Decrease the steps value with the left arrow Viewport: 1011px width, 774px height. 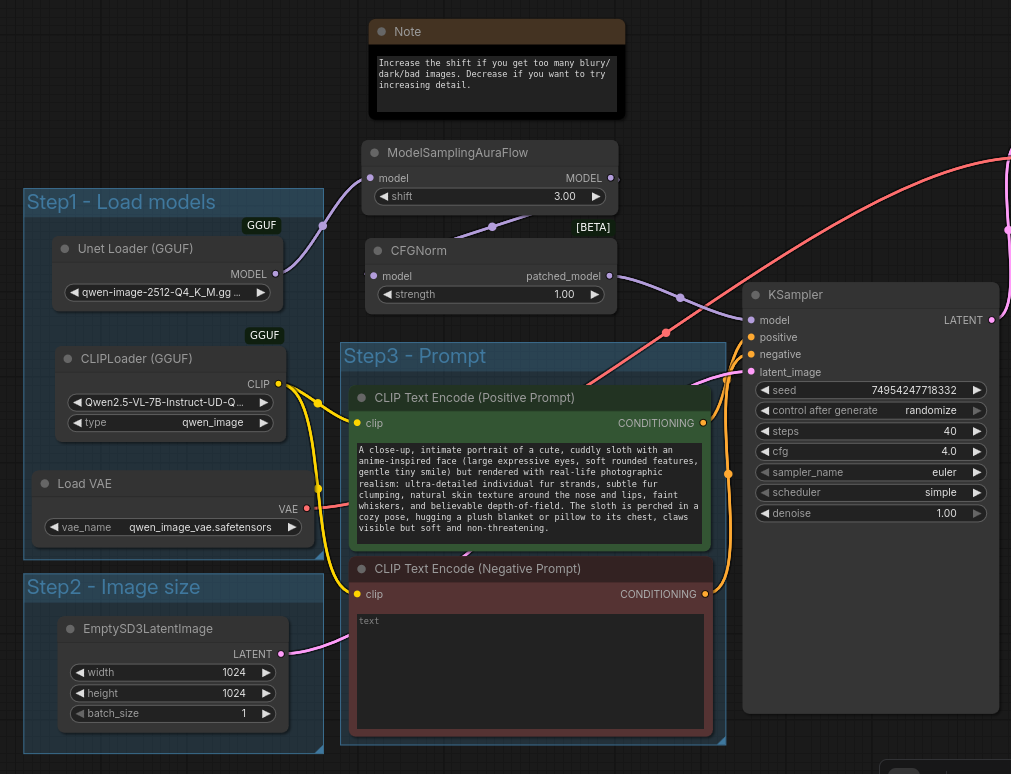pyautogui.click(x=765, y=432)
